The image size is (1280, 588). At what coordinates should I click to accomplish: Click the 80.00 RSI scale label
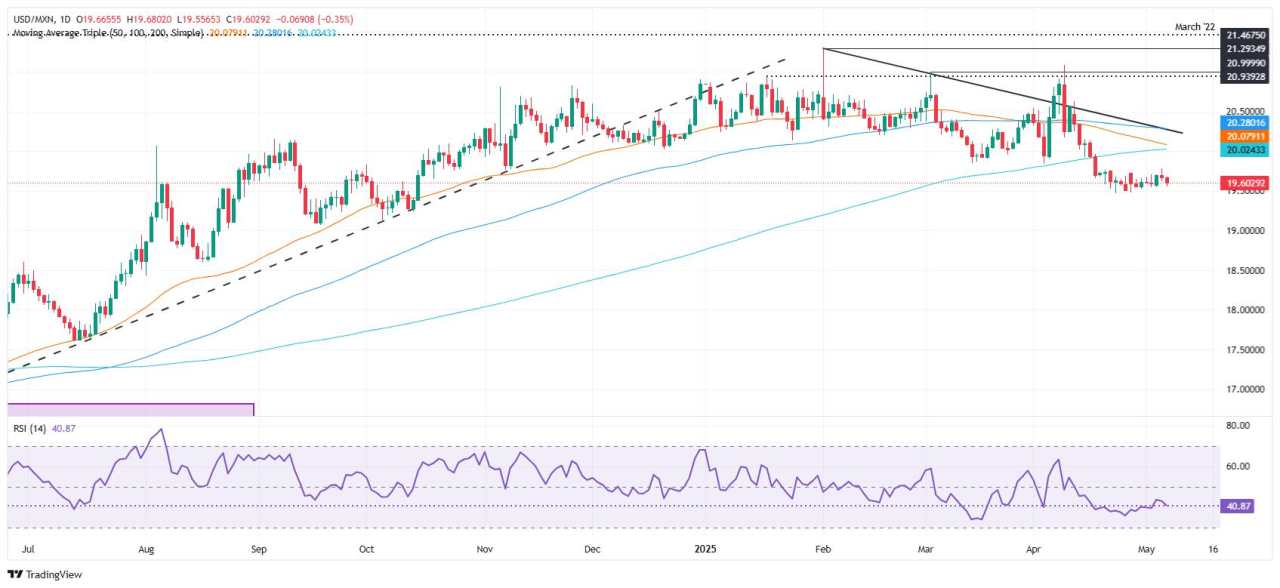1238,426
